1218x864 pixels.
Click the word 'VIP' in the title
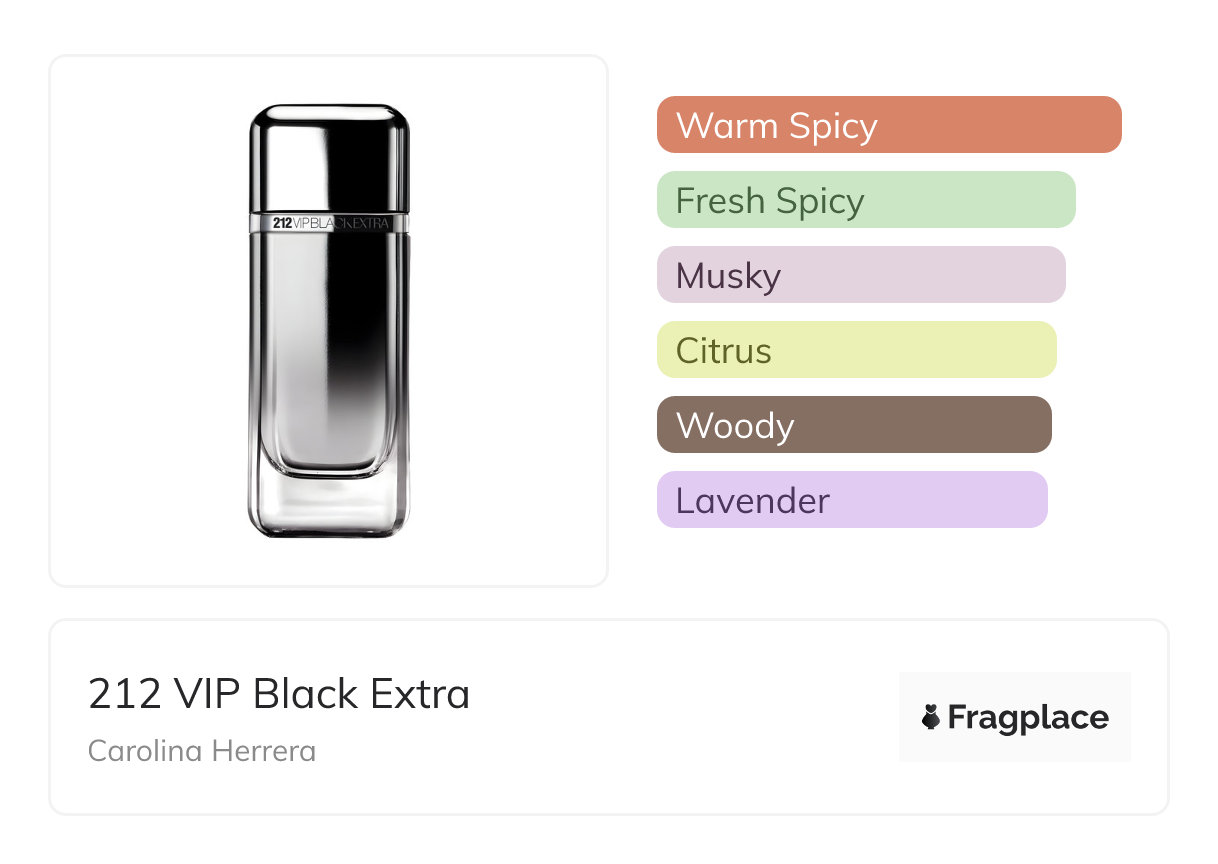click(x=207, y=695)
